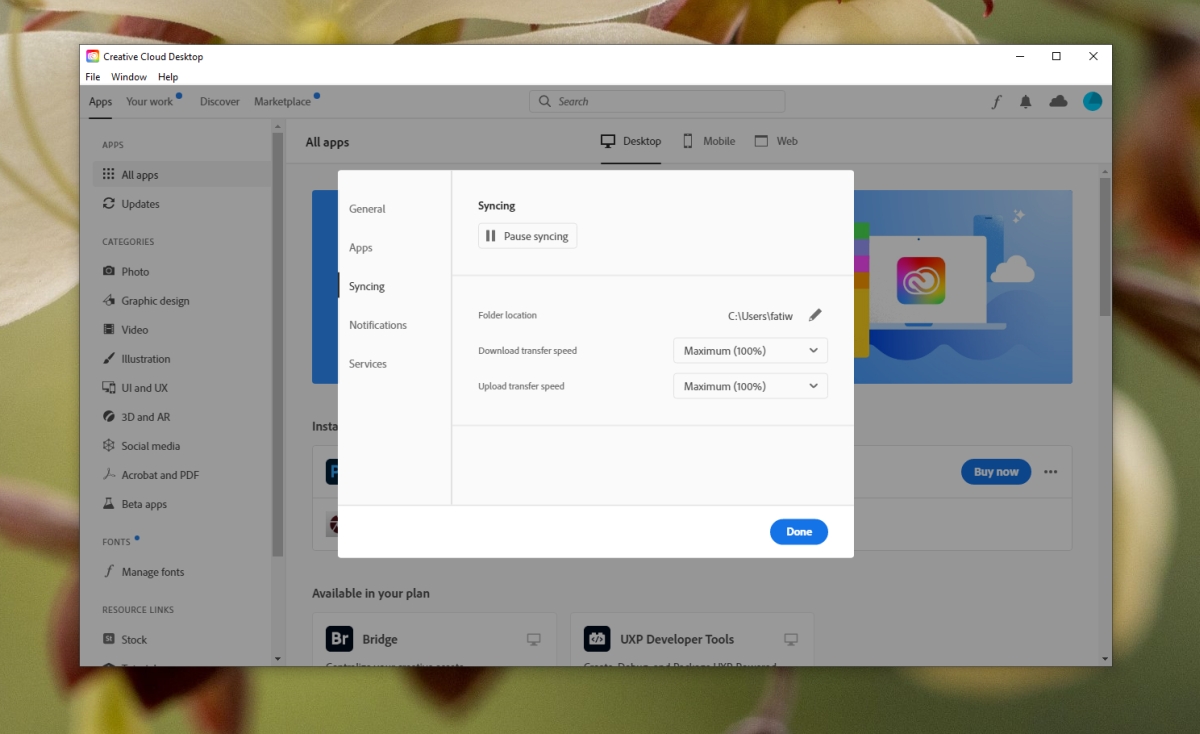Switch to the Your work tab

150,101
